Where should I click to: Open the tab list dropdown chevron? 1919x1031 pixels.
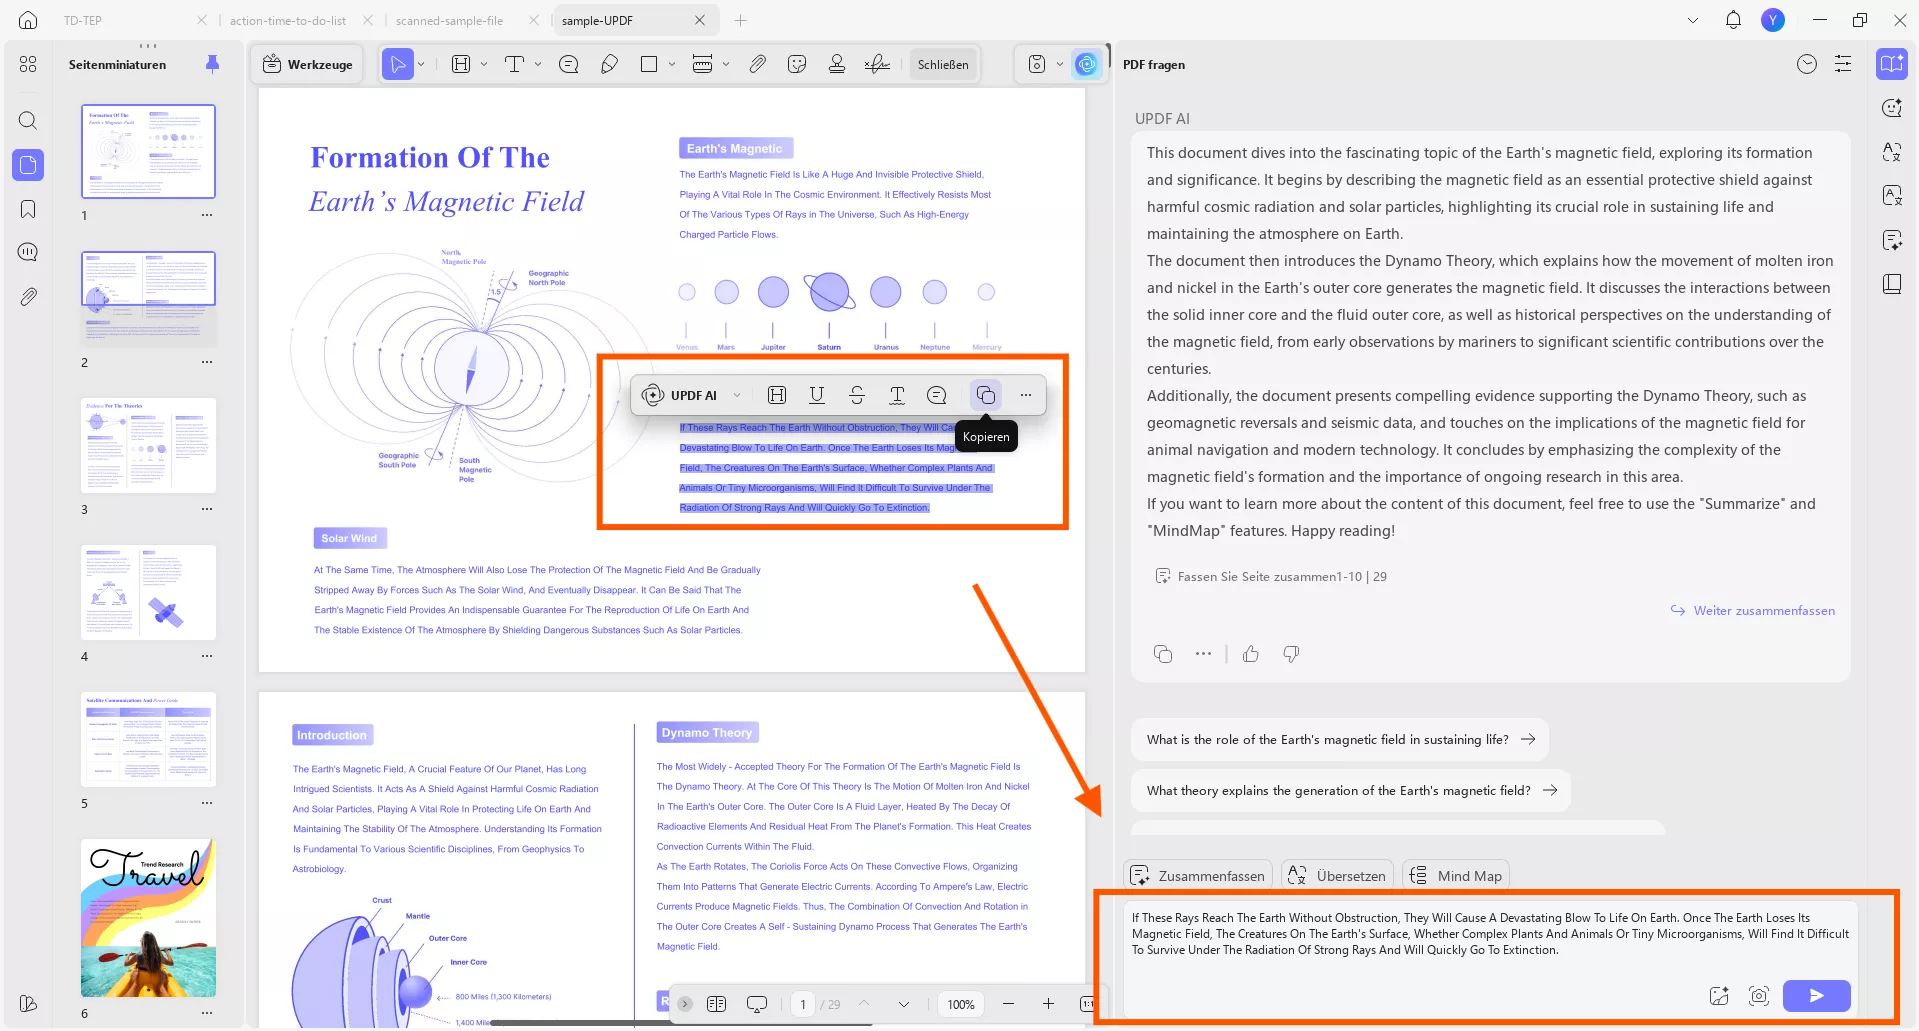[x=1693, y=20]
